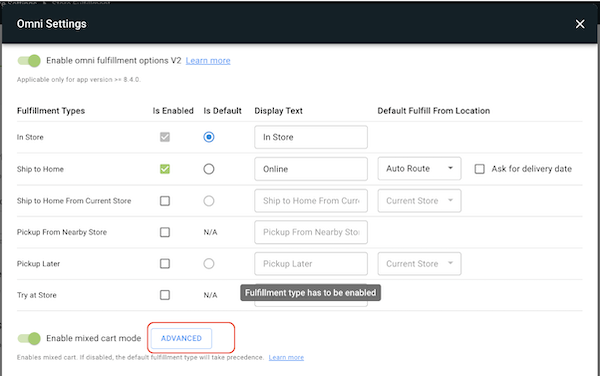Set Ship to Home as default
This screenshot has width=600, height=376.
[209, 169]
